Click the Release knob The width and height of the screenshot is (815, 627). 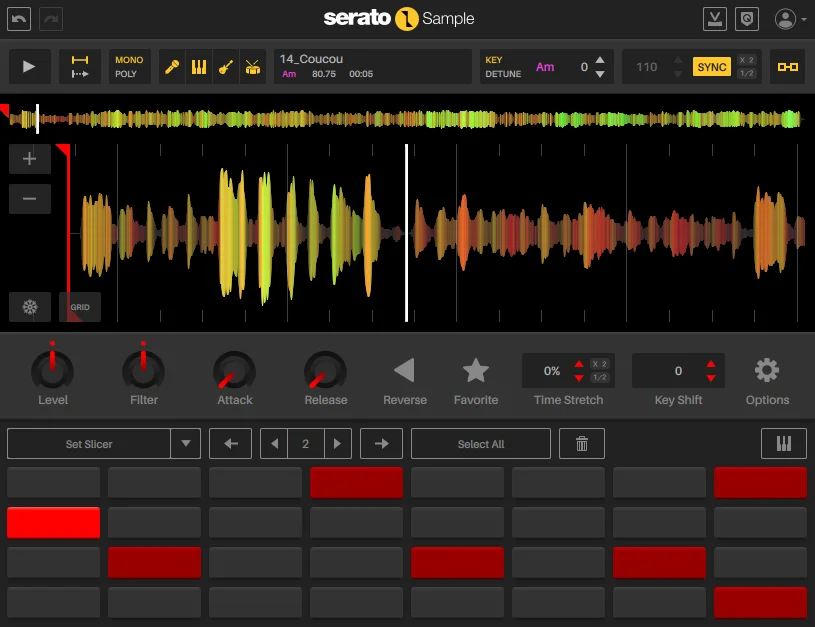click(x=325, y=371)
